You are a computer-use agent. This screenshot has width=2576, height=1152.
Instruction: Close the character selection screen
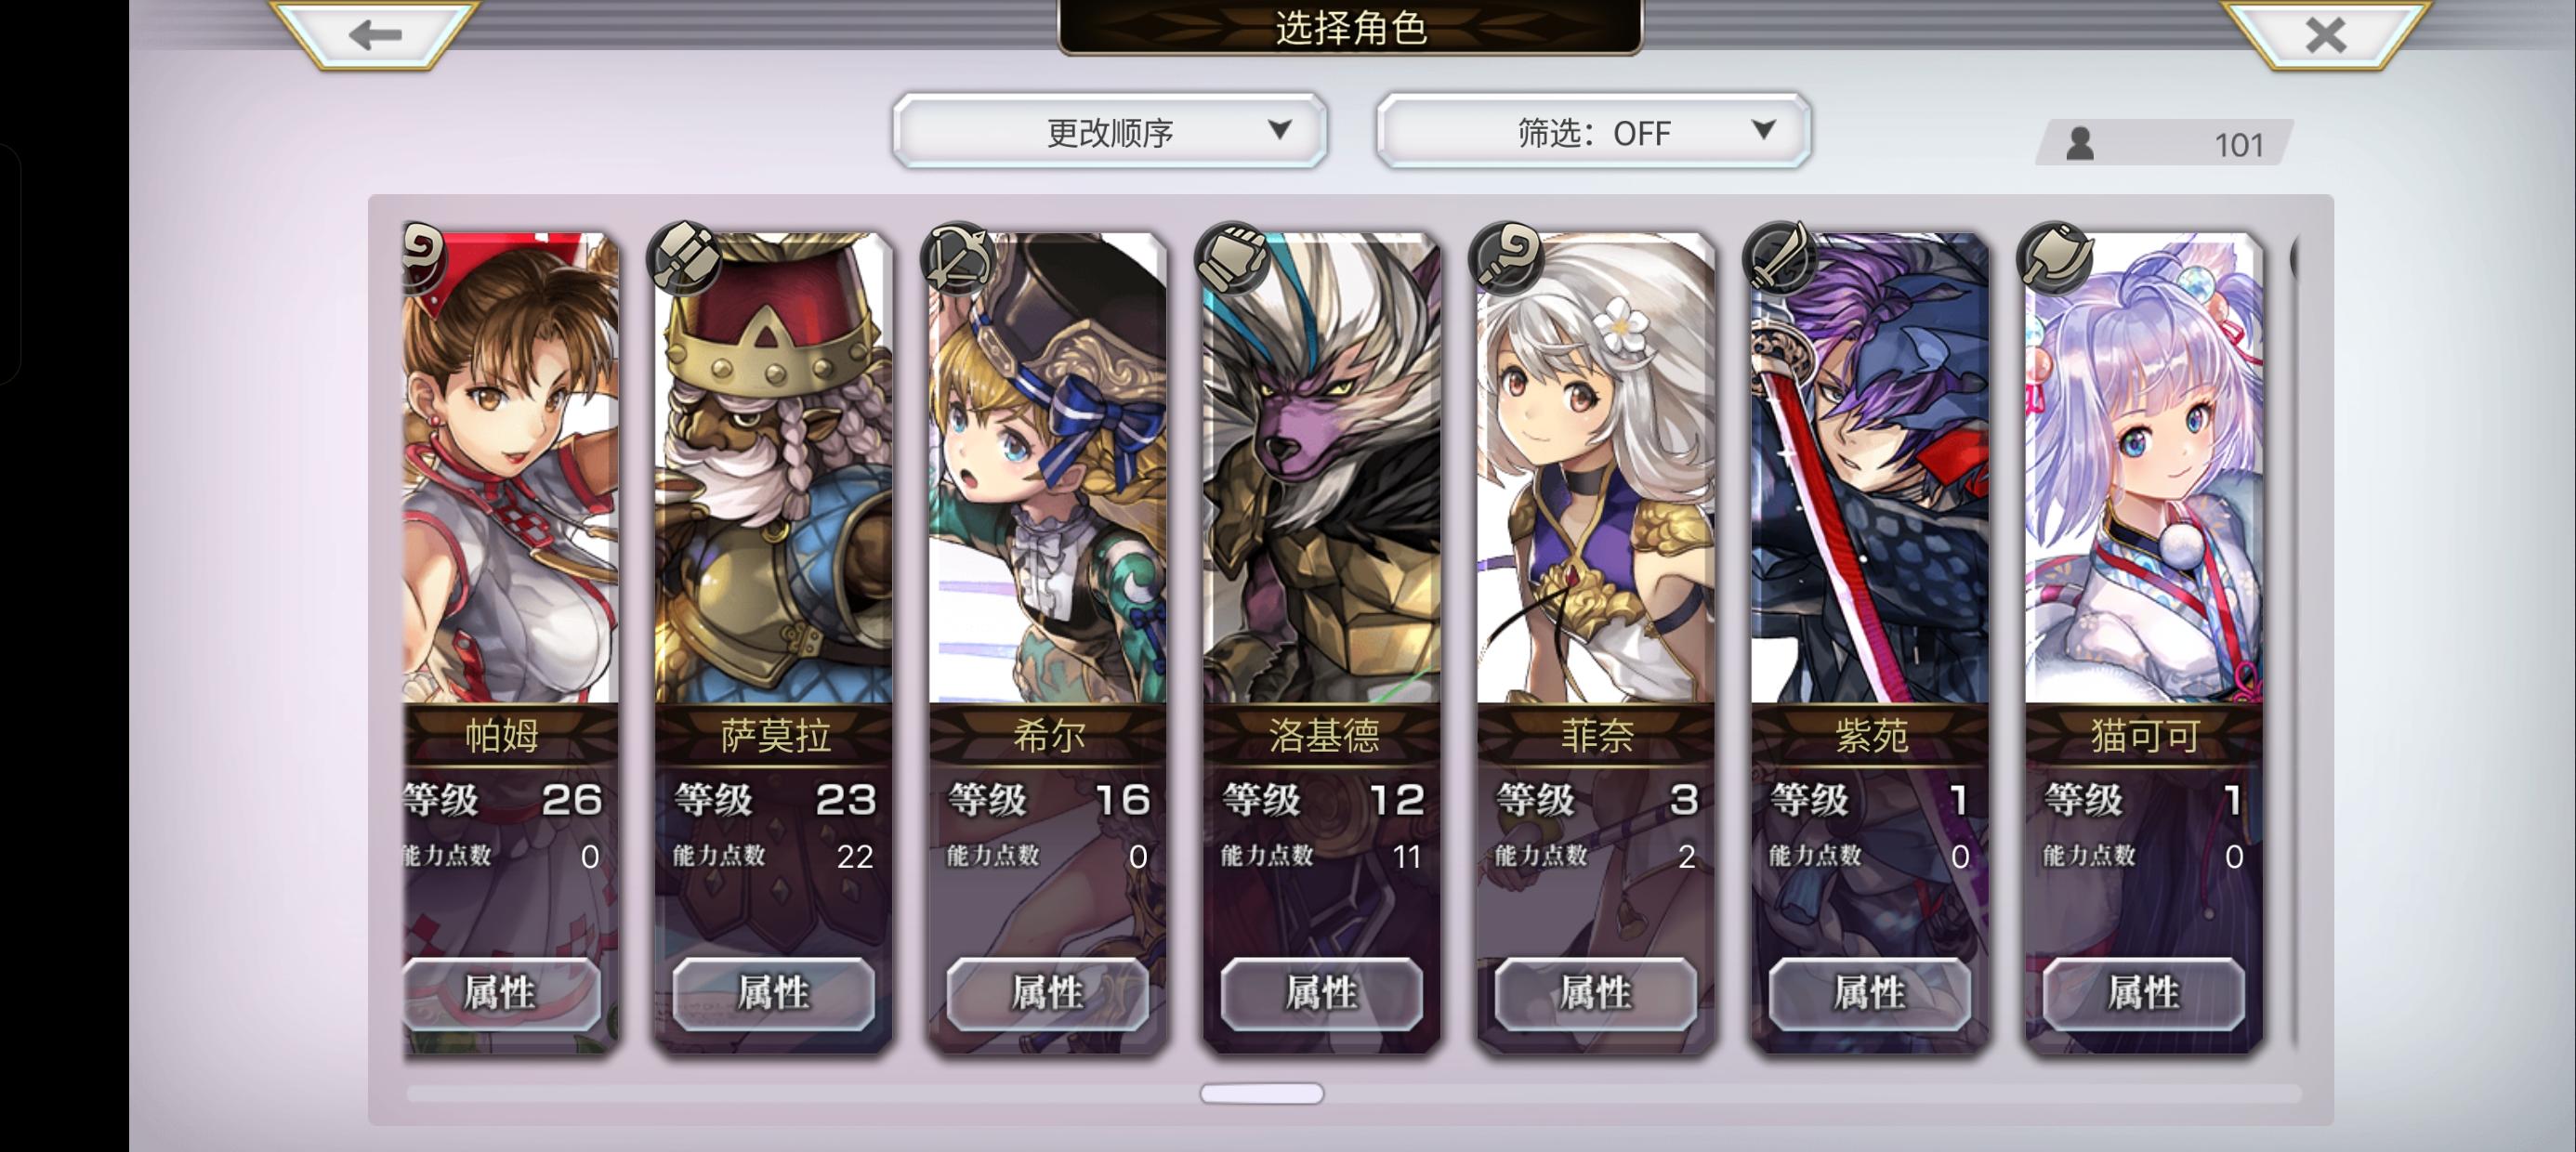[2325, 35]
